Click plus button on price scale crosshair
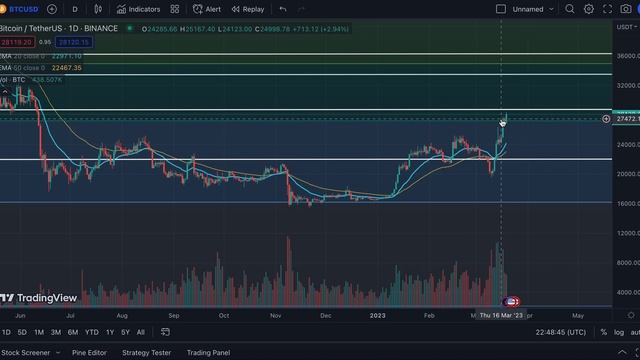 606,119
